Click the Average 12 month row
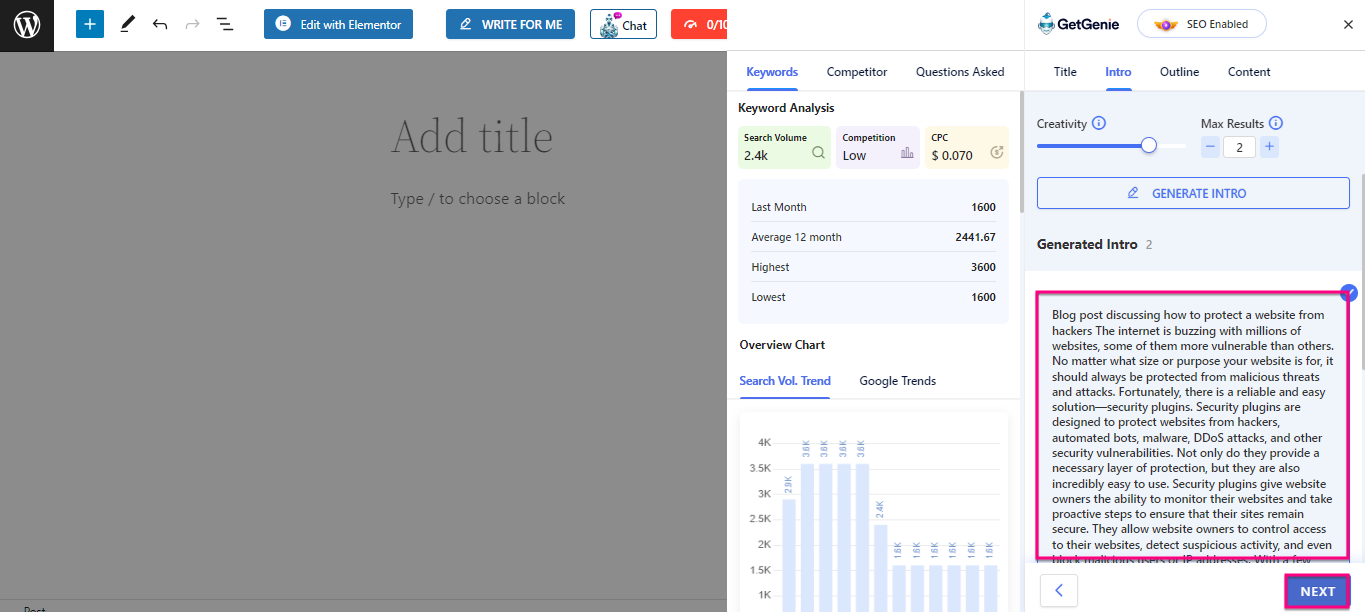The height and width of the screenshot is (612, 1365). (x=873, y=237)
